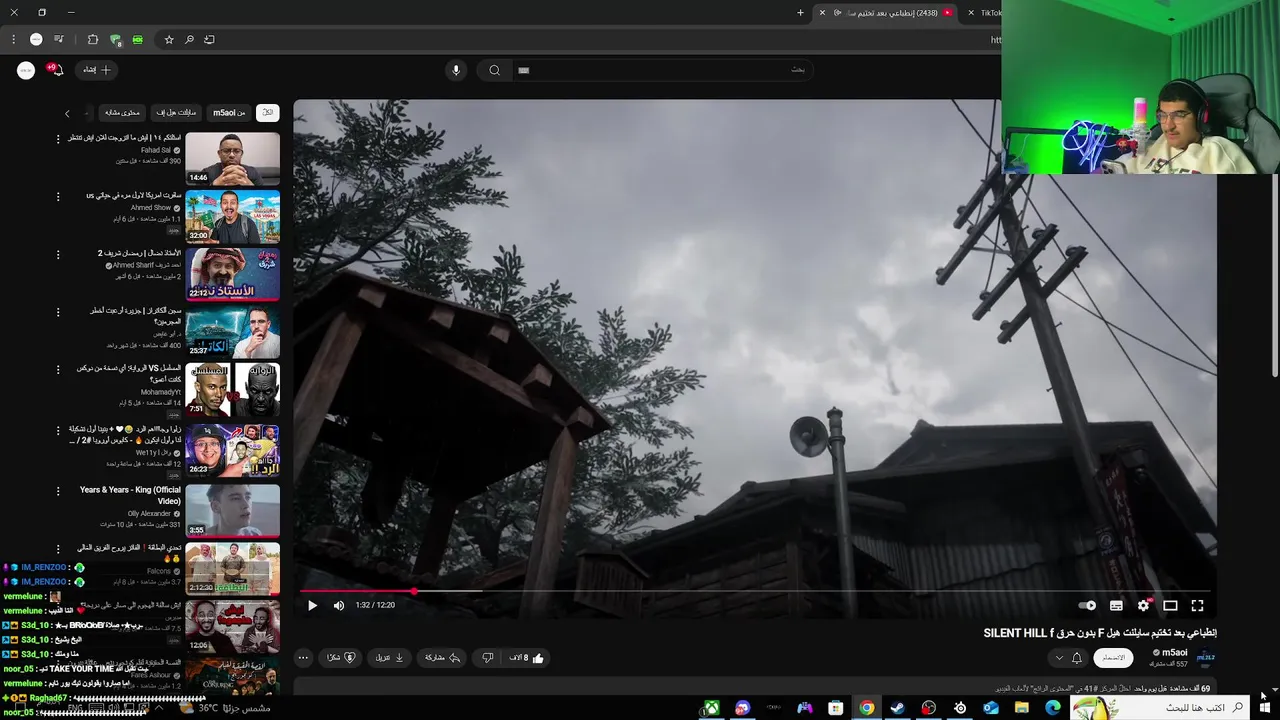Switch to theater mode view
This screenshot has height=720, width=1280.
point(1170,605)
